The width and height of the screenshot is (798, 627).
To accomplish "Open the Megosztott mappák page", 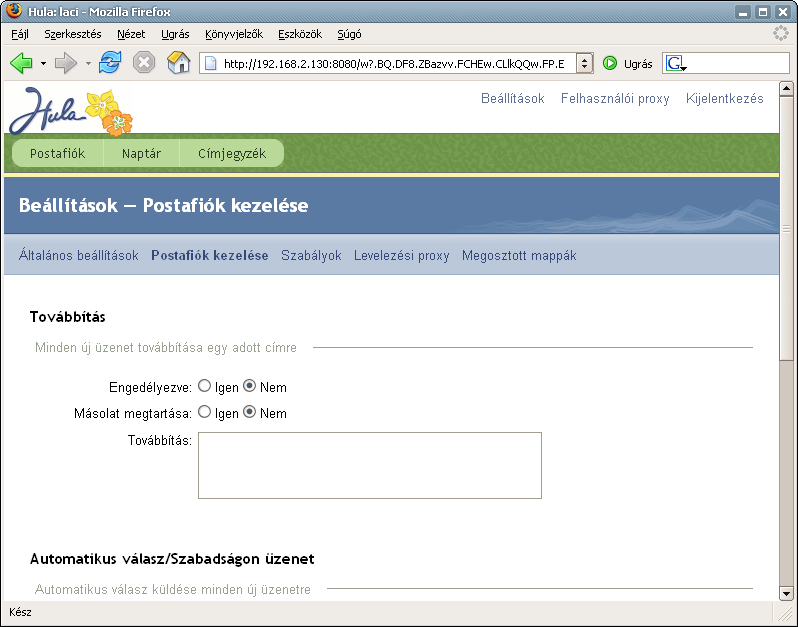I will click(x=519, y=255).
